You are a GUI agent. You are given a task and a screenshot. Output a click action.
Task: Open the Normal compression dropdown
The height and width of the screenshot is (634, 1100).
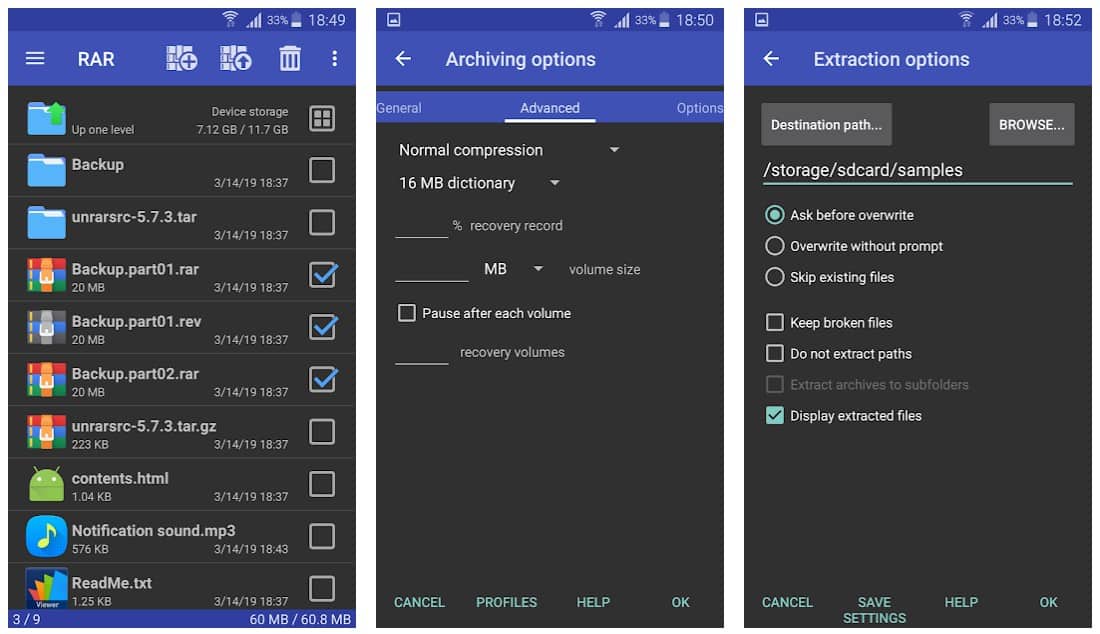click(x=614, y=150)
